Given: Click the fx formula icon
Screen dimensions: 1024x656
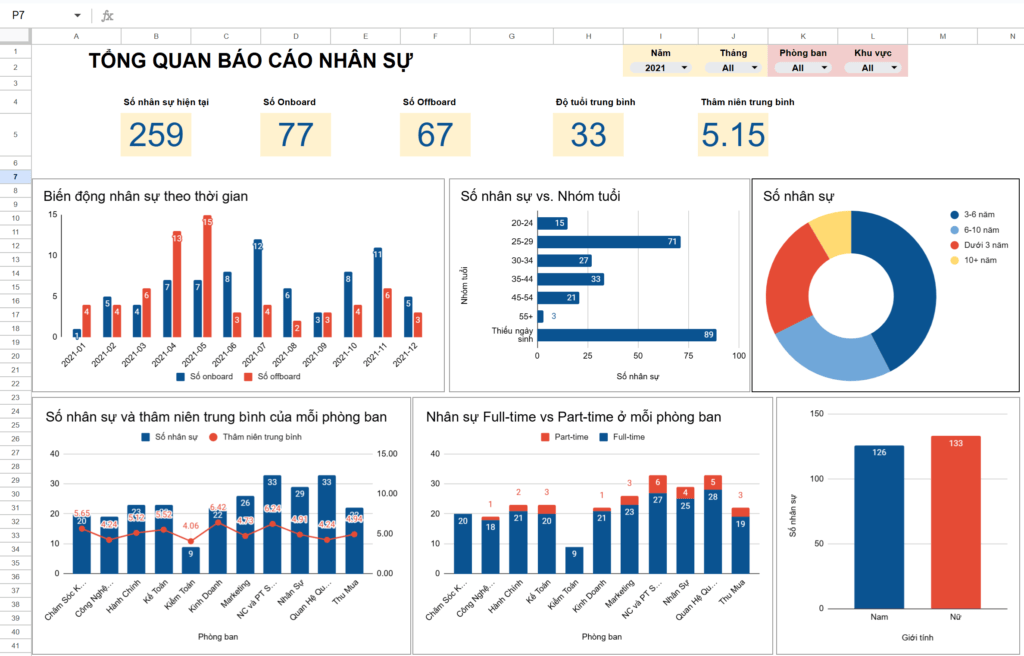Looking at the screenshot, I should [x=107, y=15].
